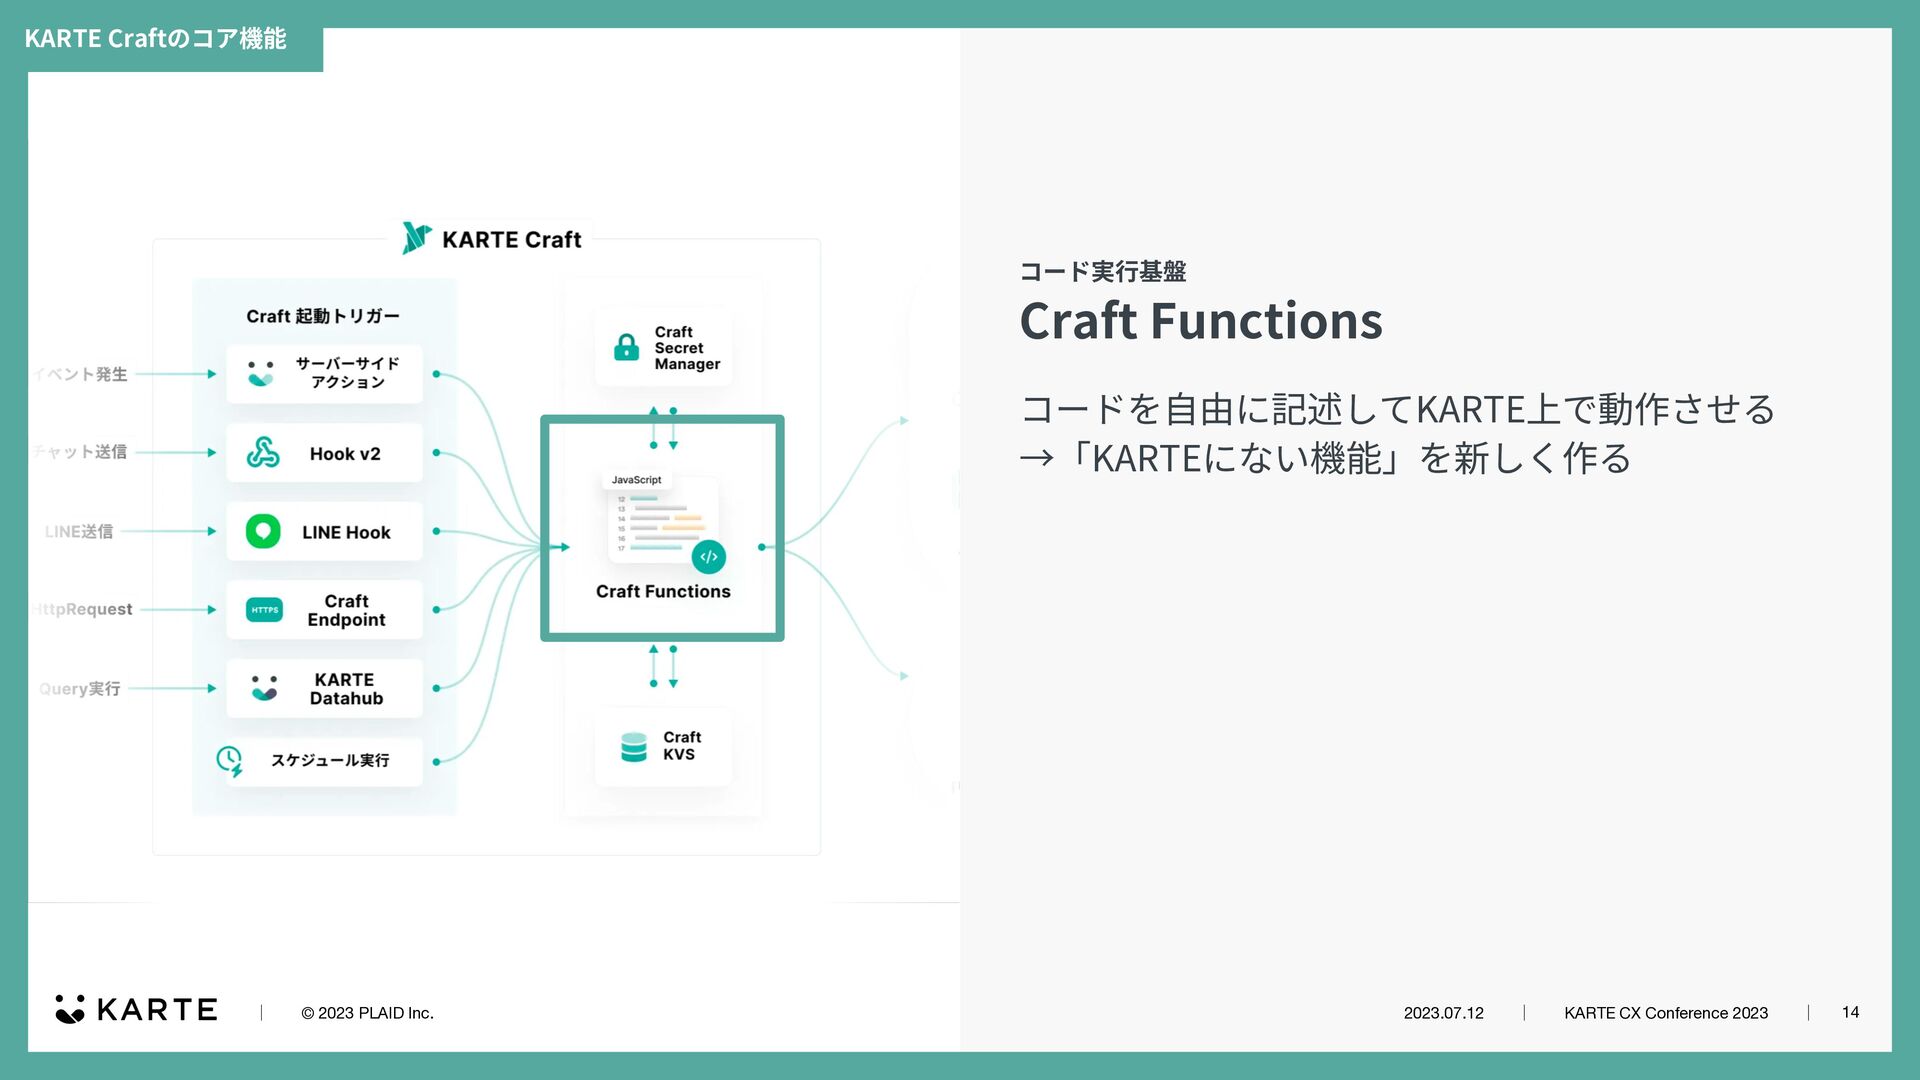
Task: Click the KARTE Craftのコア機能 slide header
Action: [x=155, y=38]
